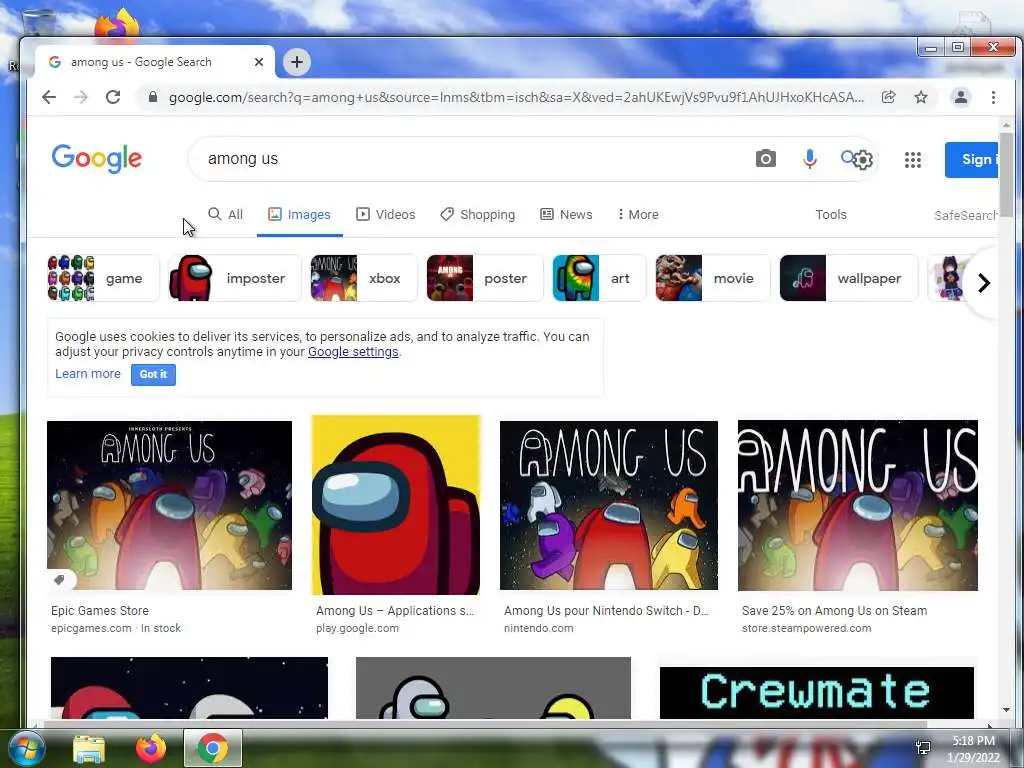The image size is (1024, 768).
Task: Close the among us Google Search tab
Action: click(x=259, y=62)
